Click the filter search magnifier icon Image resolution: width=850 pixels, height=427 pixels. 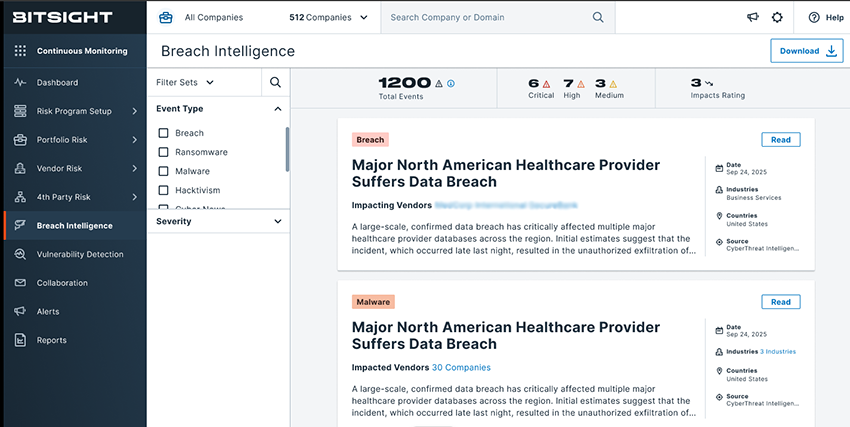275,82
